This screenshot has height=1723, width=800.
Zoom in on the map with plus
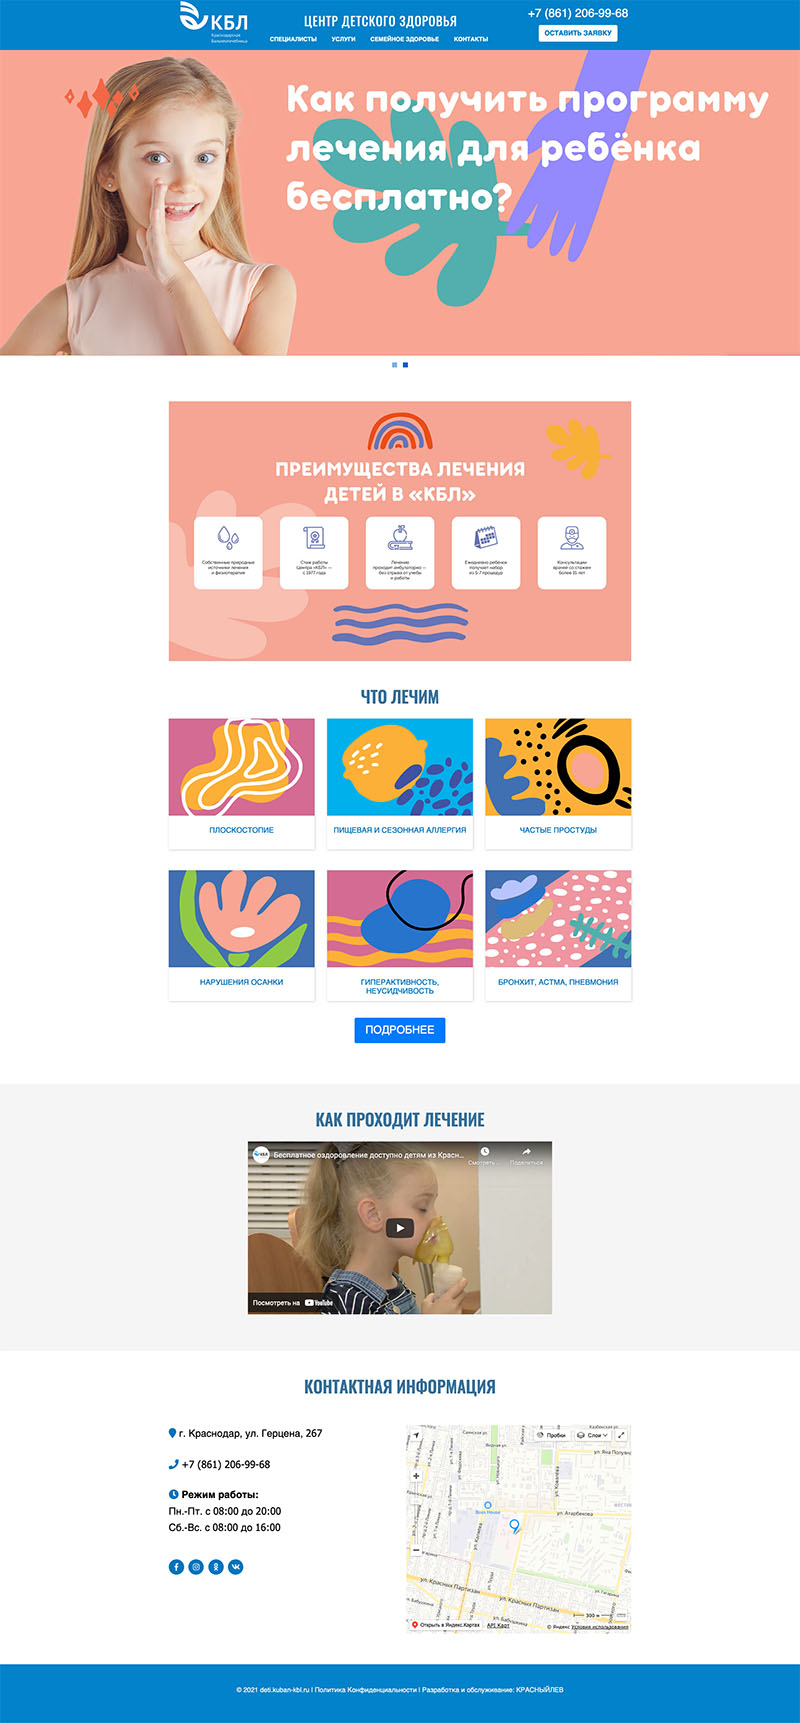point(416,1476)
